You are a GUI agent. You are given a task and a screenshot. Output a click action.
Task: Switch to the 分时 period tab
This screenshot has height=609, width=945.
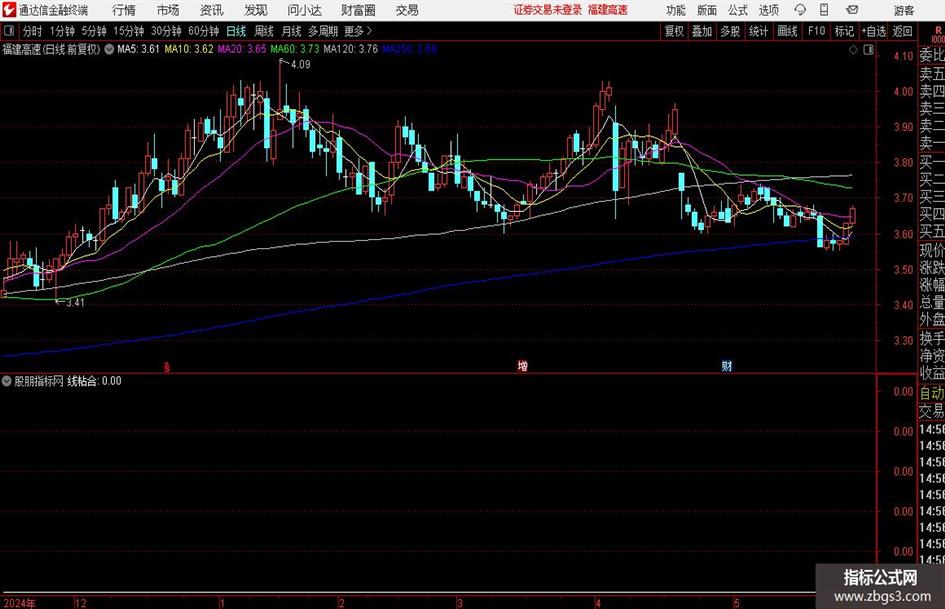(33, 31)
